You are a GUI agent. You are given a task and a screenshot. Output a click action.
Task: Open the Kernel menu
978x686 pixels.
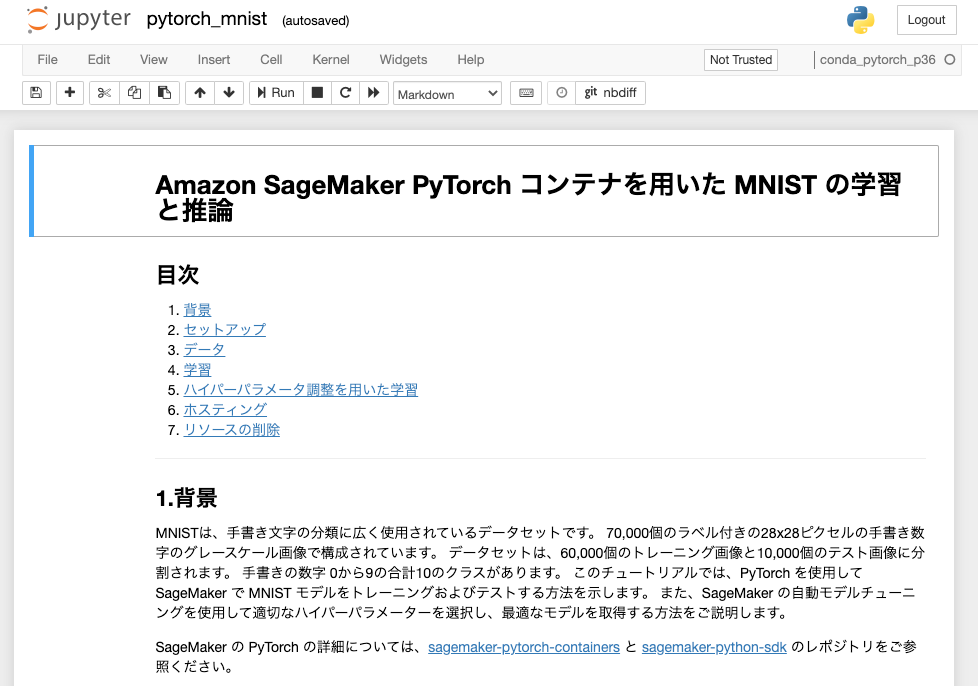pyautogui.click(x=331, y=60)
